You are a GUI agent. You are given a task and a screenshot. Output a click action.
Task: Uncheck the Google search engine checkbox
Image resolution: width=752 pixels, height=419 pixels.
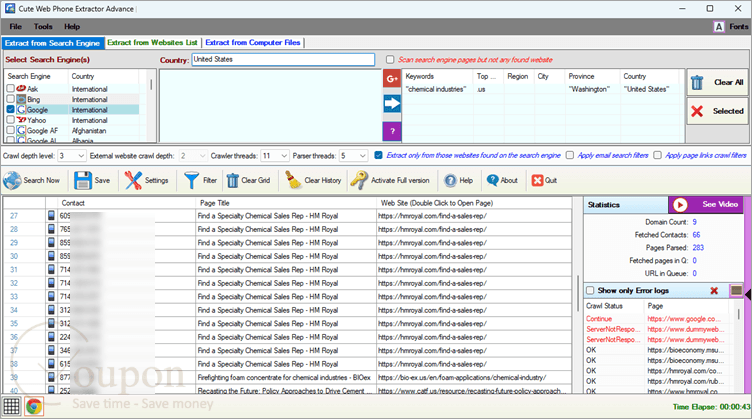pyautogui.click(x=11, y=110)
